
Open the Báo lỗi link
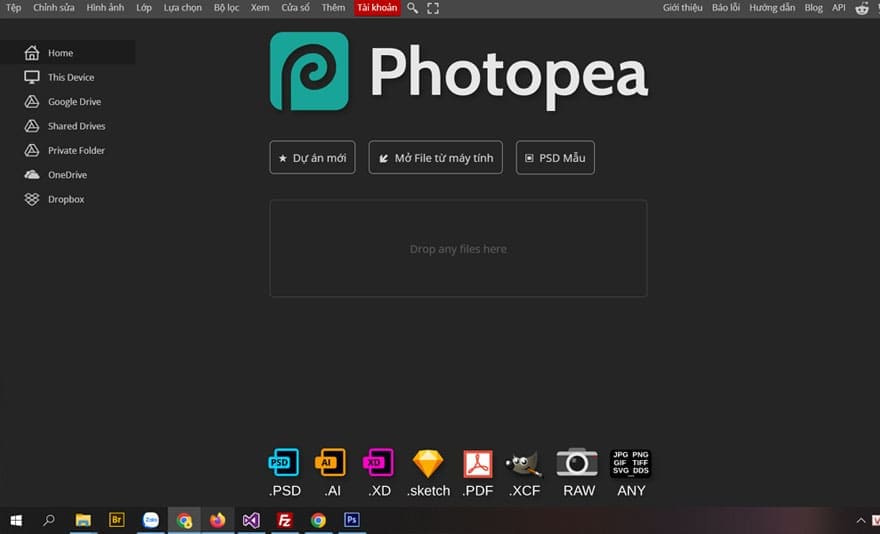coord(726,8)
